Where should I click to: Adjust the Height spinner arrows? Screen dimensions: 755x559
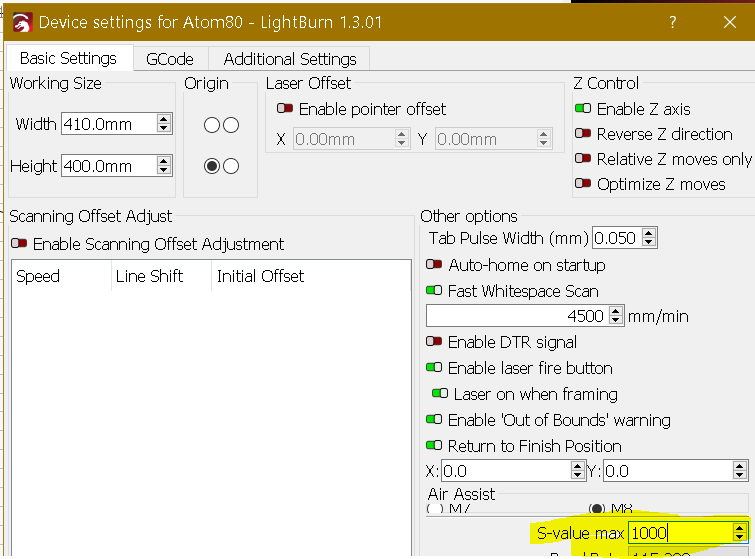pos(164,166)
